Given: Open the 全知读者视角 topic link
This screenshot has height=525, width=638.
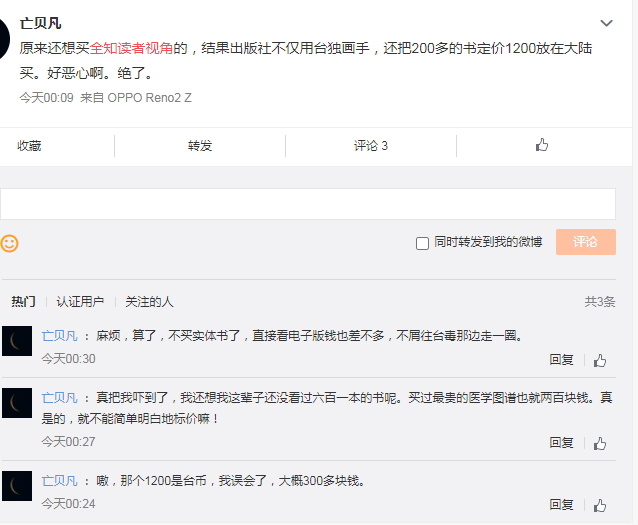Looking at the screenshot, I should click(x=131, y=48).
